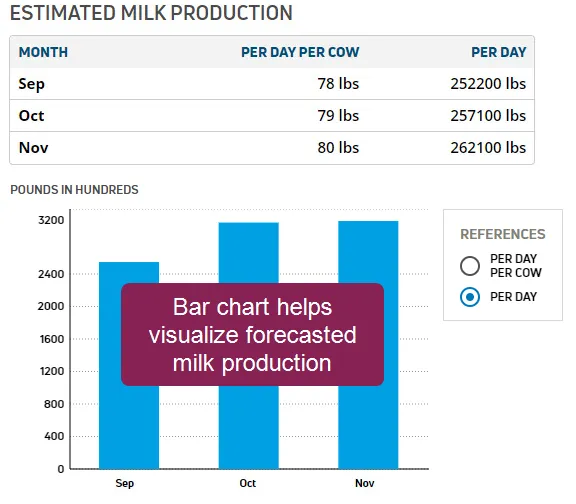Click the 252200 lbs value for Sep
This screenshot has height=504, width=576.
pos(488,84)
